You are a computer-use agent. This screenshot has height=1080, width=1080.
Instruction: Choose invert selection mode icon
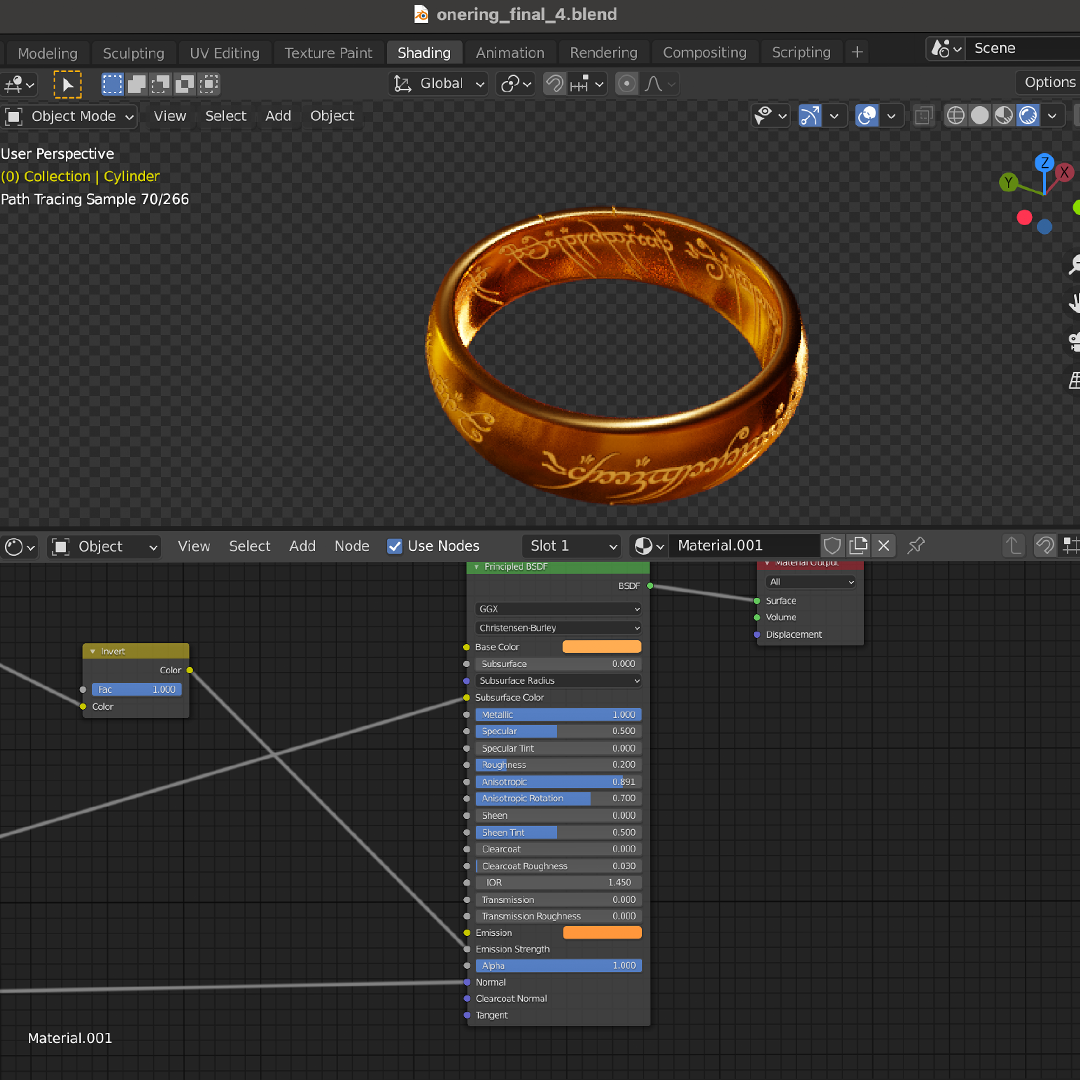coord(185,84)
